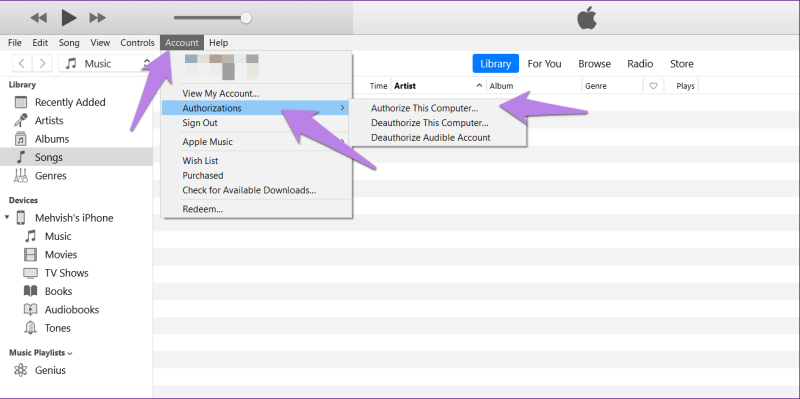Collapse Mehvish's iPhone device tree

[7, 217]
